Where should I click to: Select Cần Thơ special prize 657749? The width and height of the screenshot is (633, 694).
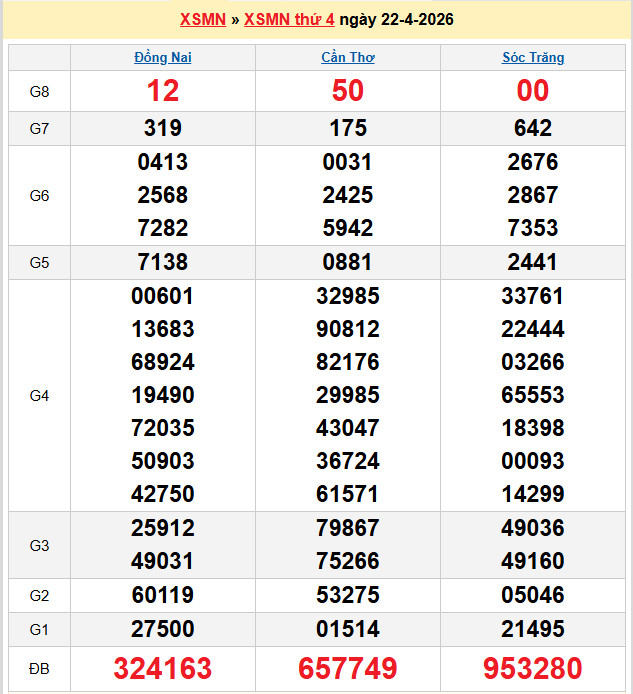click(348, 668)
